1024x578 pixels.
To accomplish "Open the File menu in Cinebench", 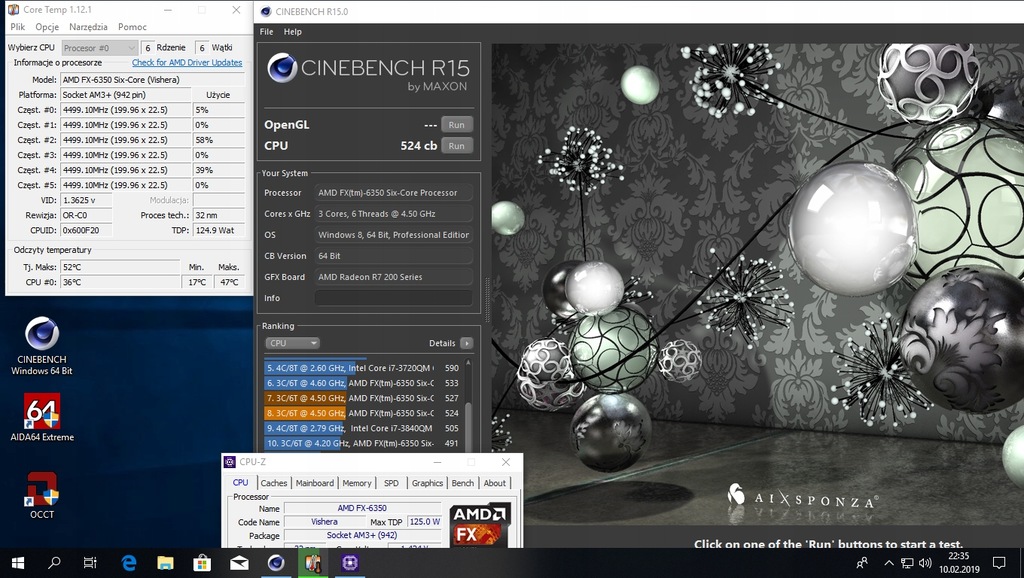I will point(266,31).
